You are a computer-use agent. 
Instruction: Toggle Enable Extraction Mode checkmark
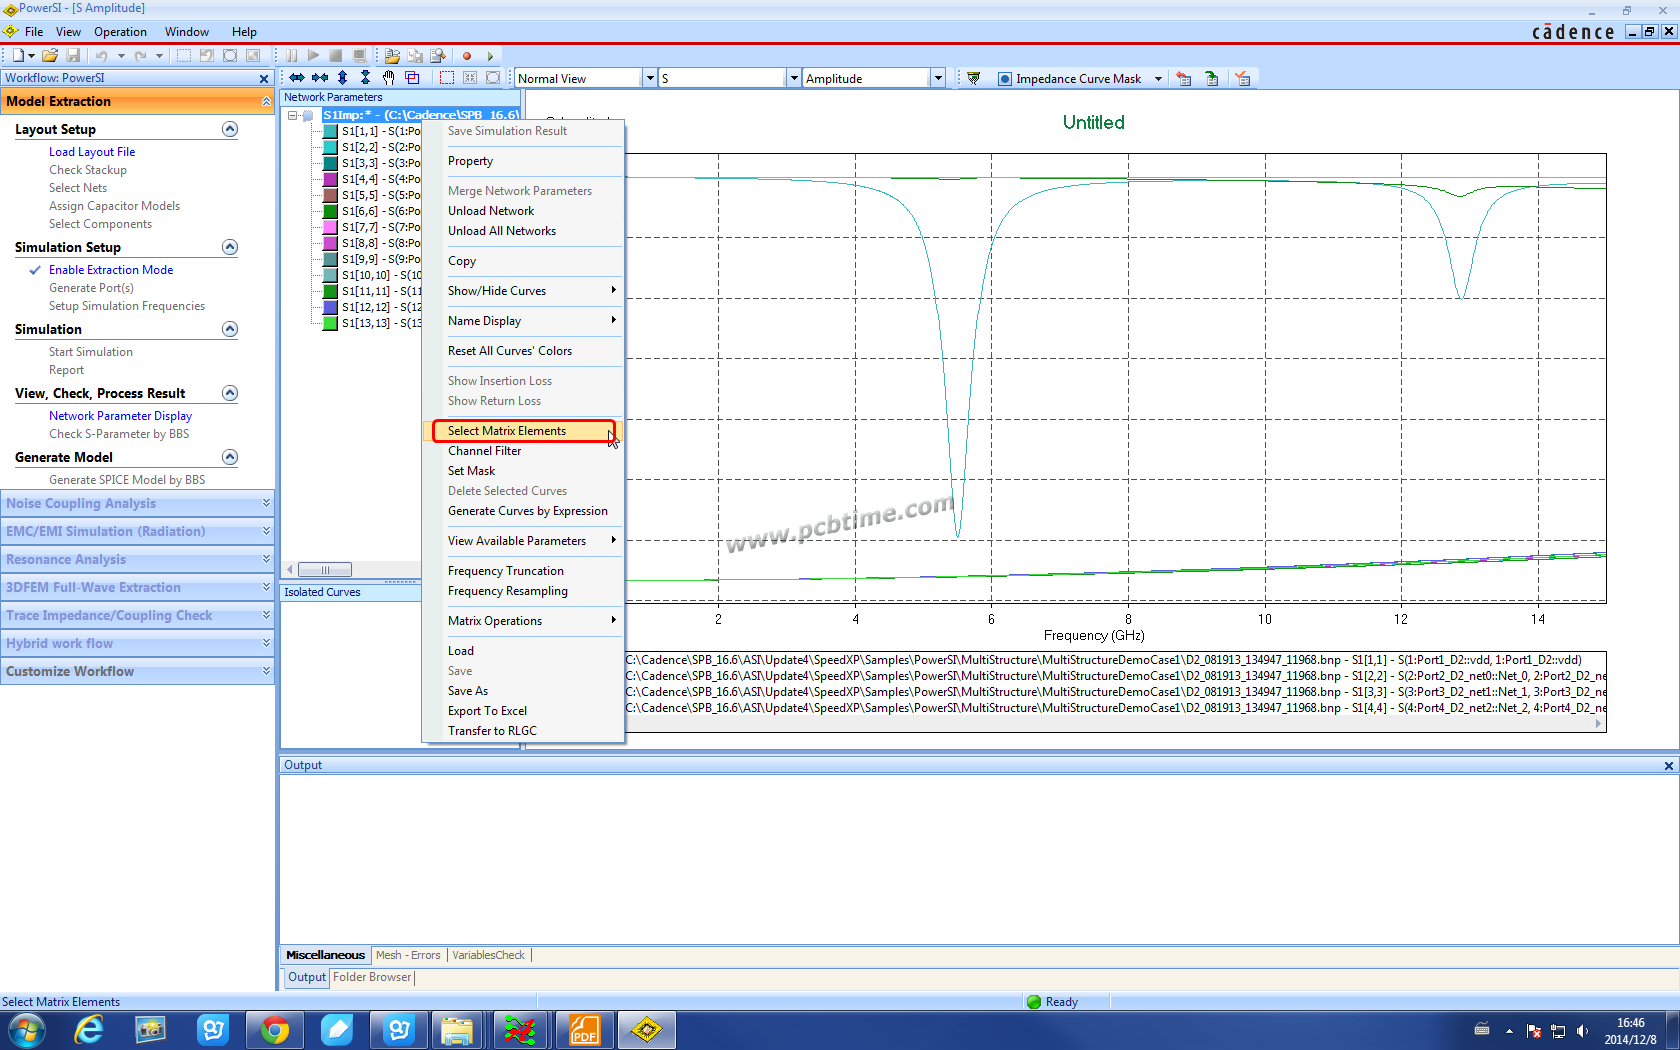coord(35,270)
